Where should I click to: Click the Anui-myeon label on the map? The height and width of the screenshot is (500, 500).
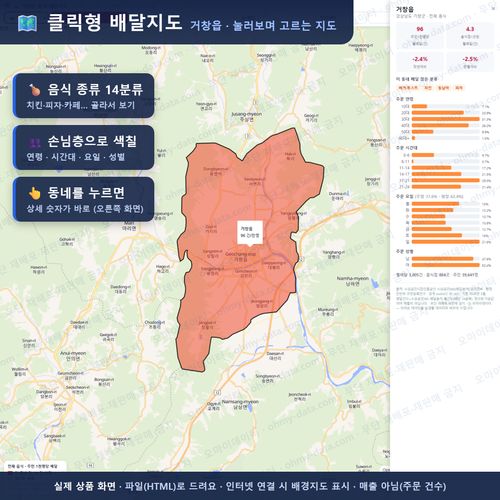[x=73, y=356]
